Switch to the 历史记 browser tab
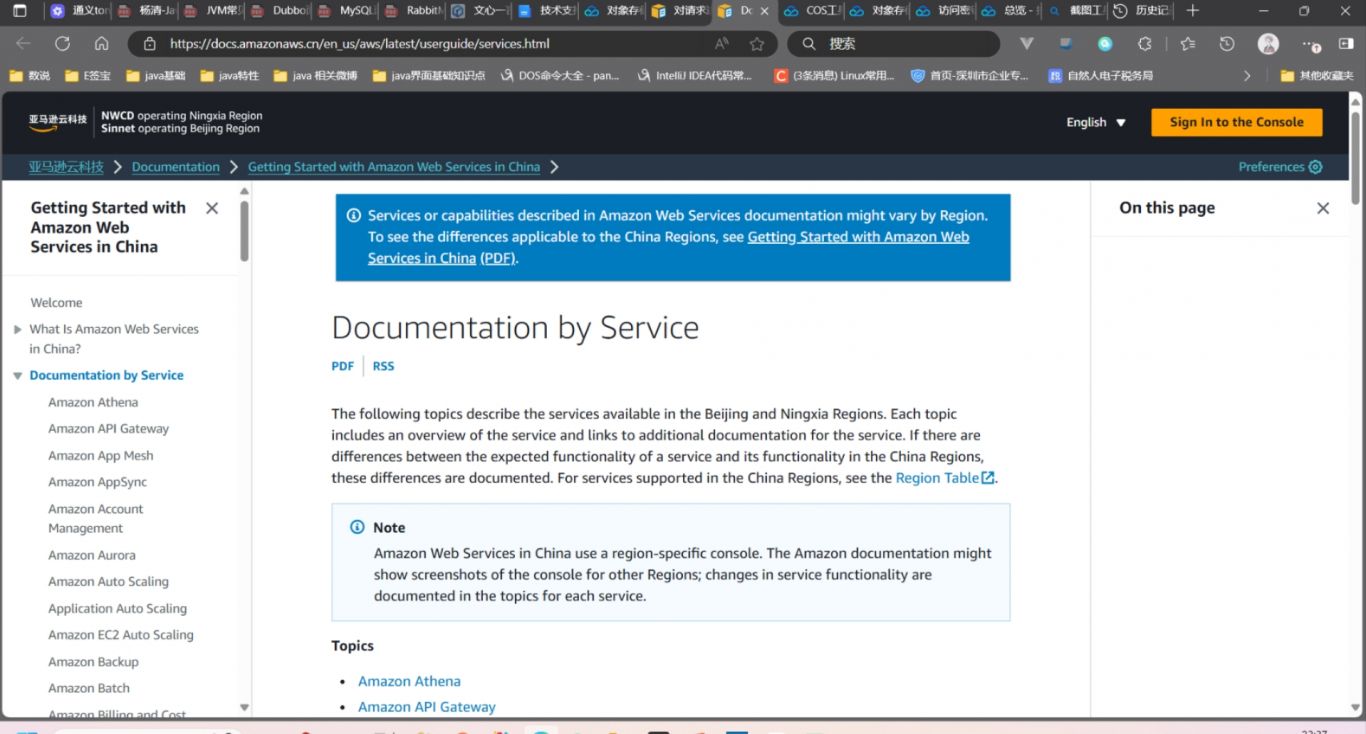 [x=1141, y=11]
